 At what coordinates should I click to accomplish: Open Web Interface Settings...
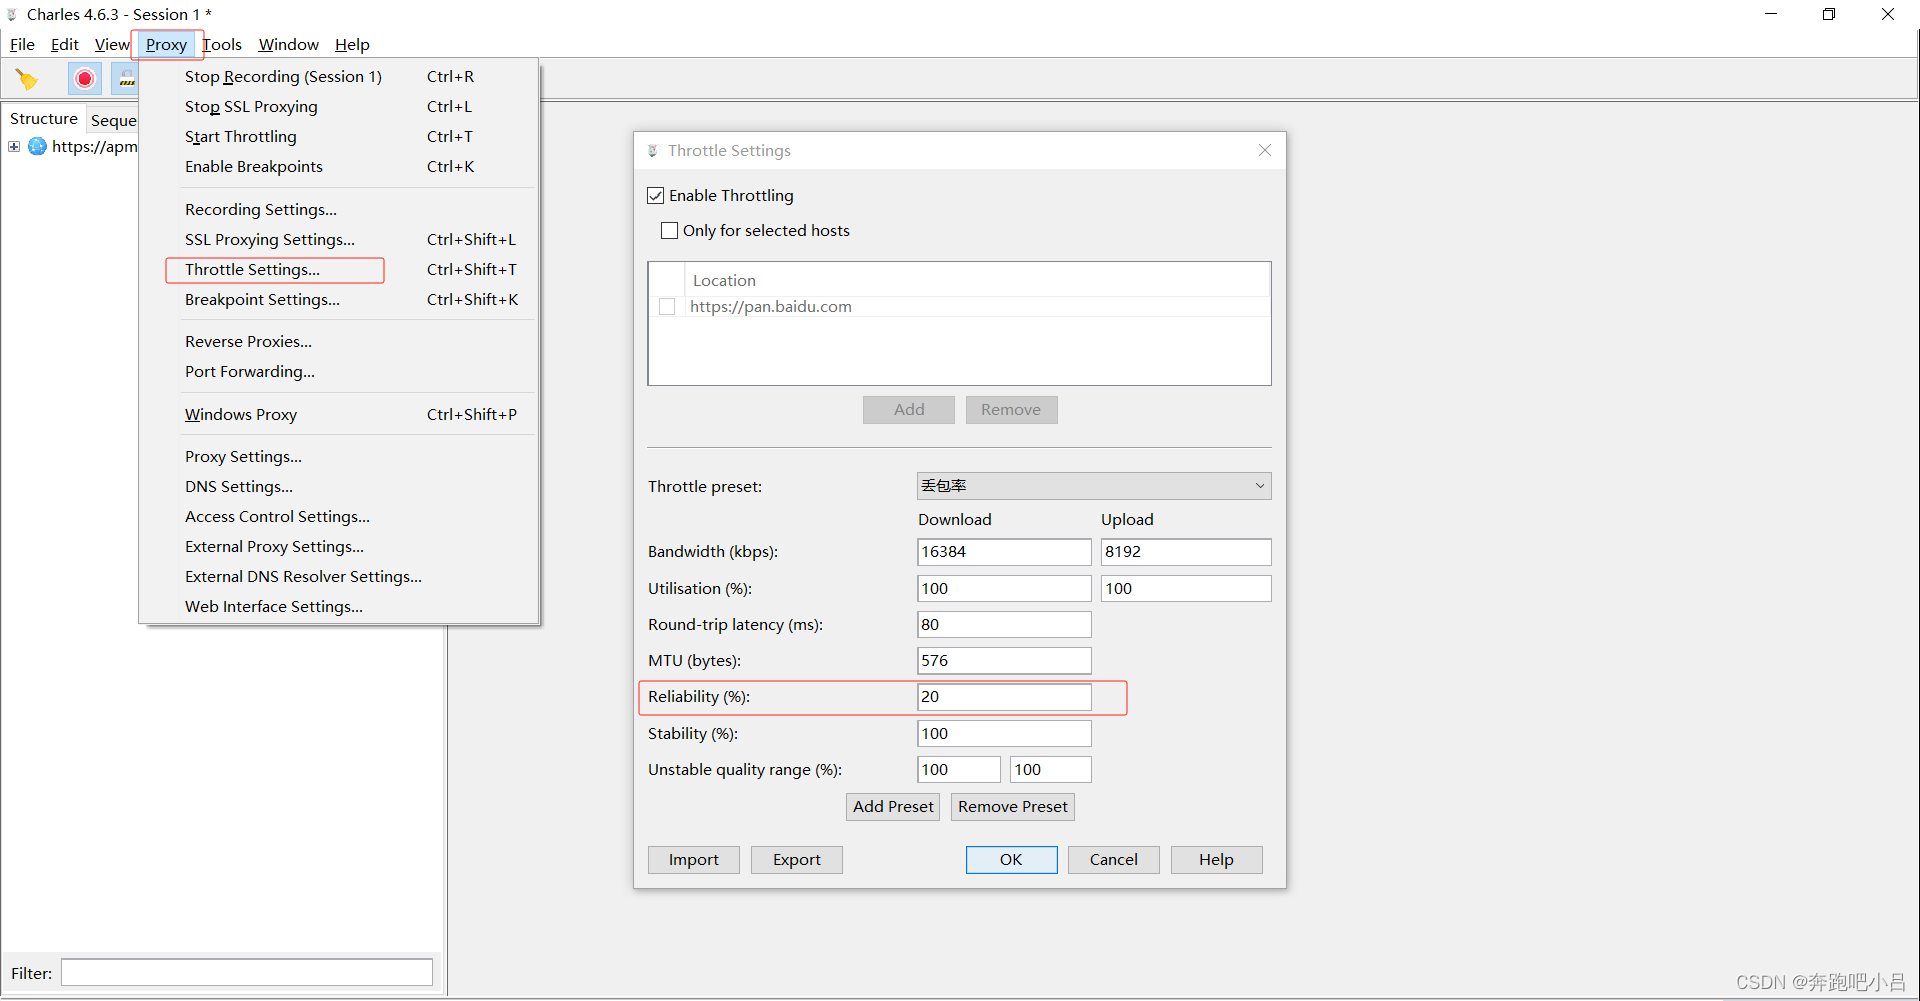coord(339,607)
